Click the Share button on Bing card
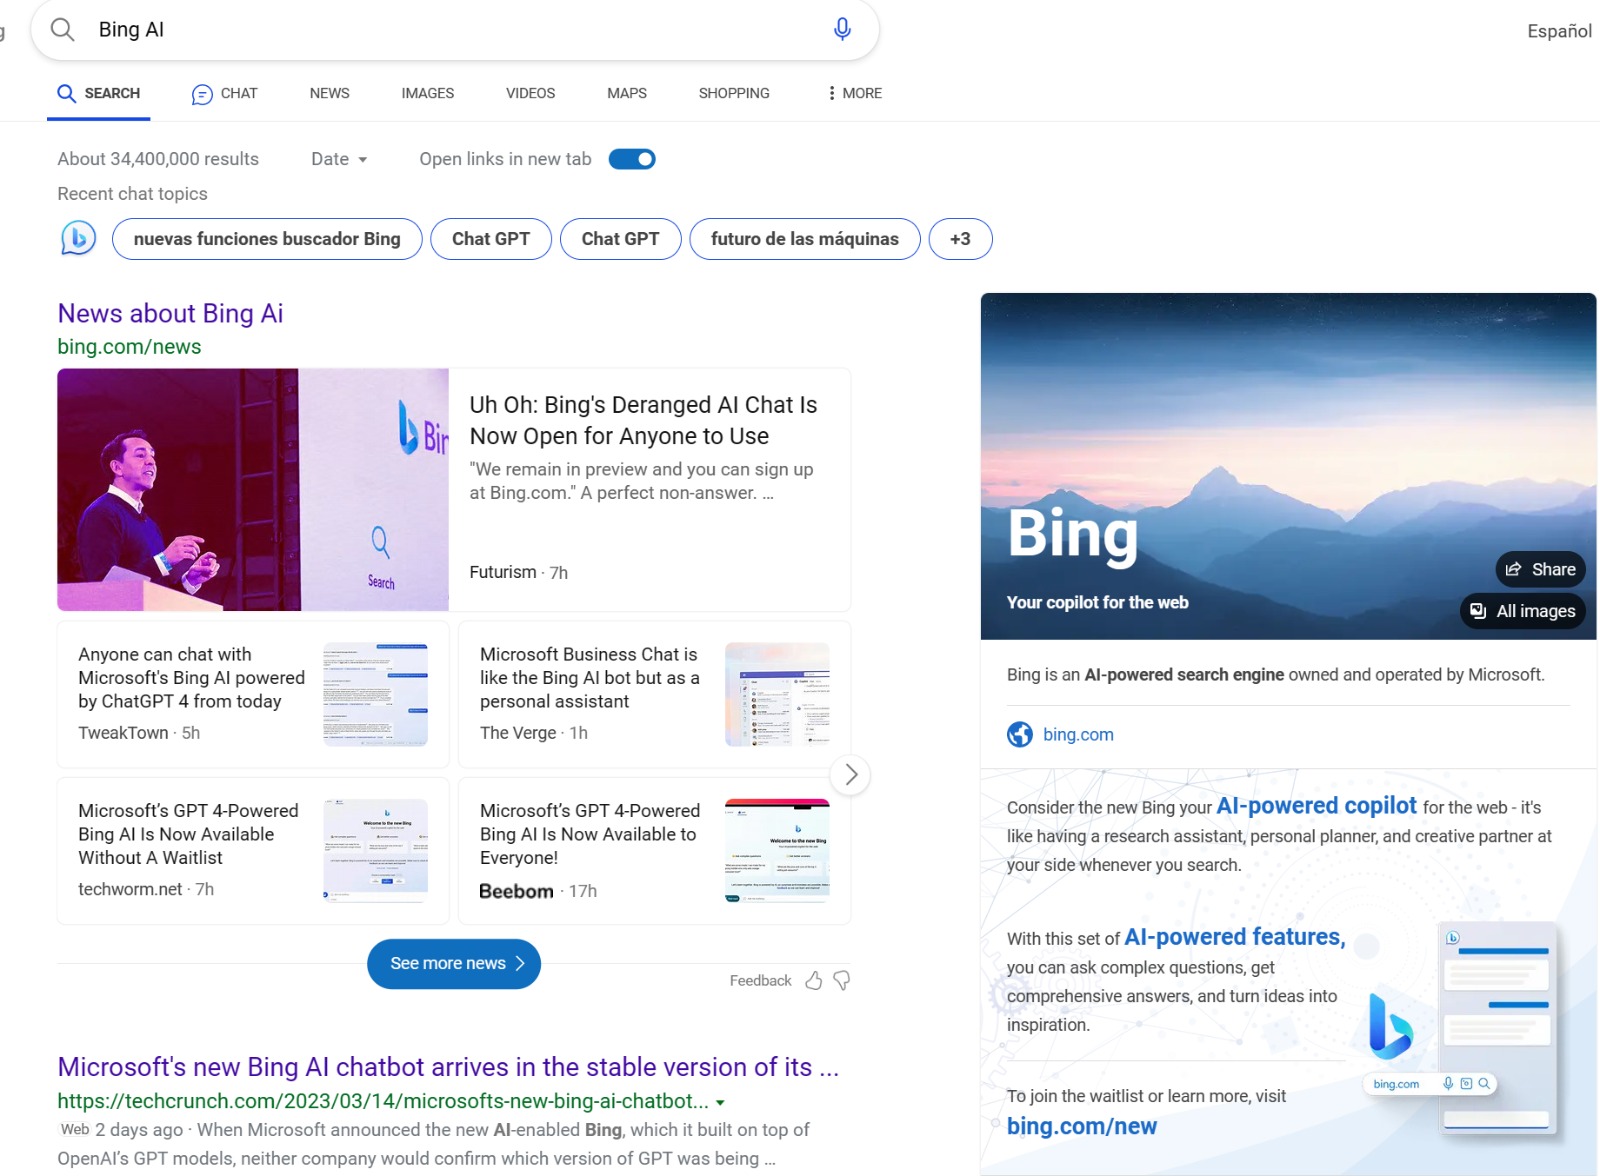 tap(1540, 569)
